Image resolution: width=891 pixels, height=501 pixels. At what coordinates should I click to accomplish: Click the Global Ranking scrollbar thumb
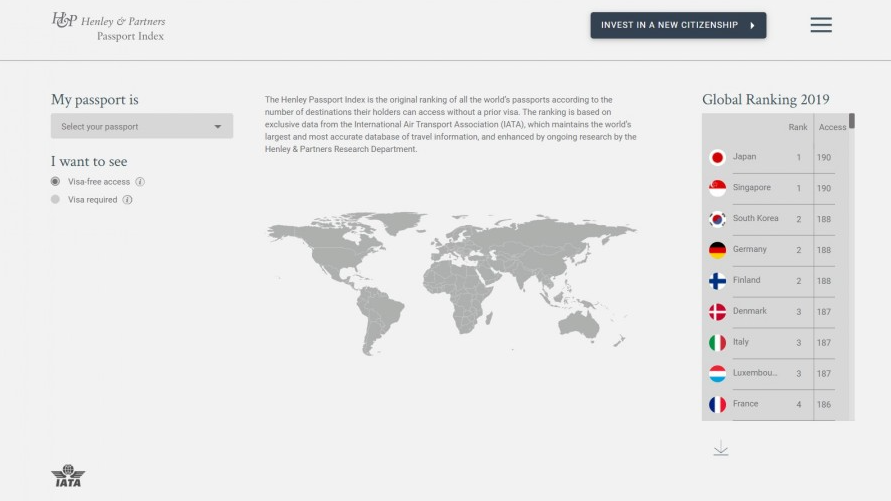click(x=852, y=121)
